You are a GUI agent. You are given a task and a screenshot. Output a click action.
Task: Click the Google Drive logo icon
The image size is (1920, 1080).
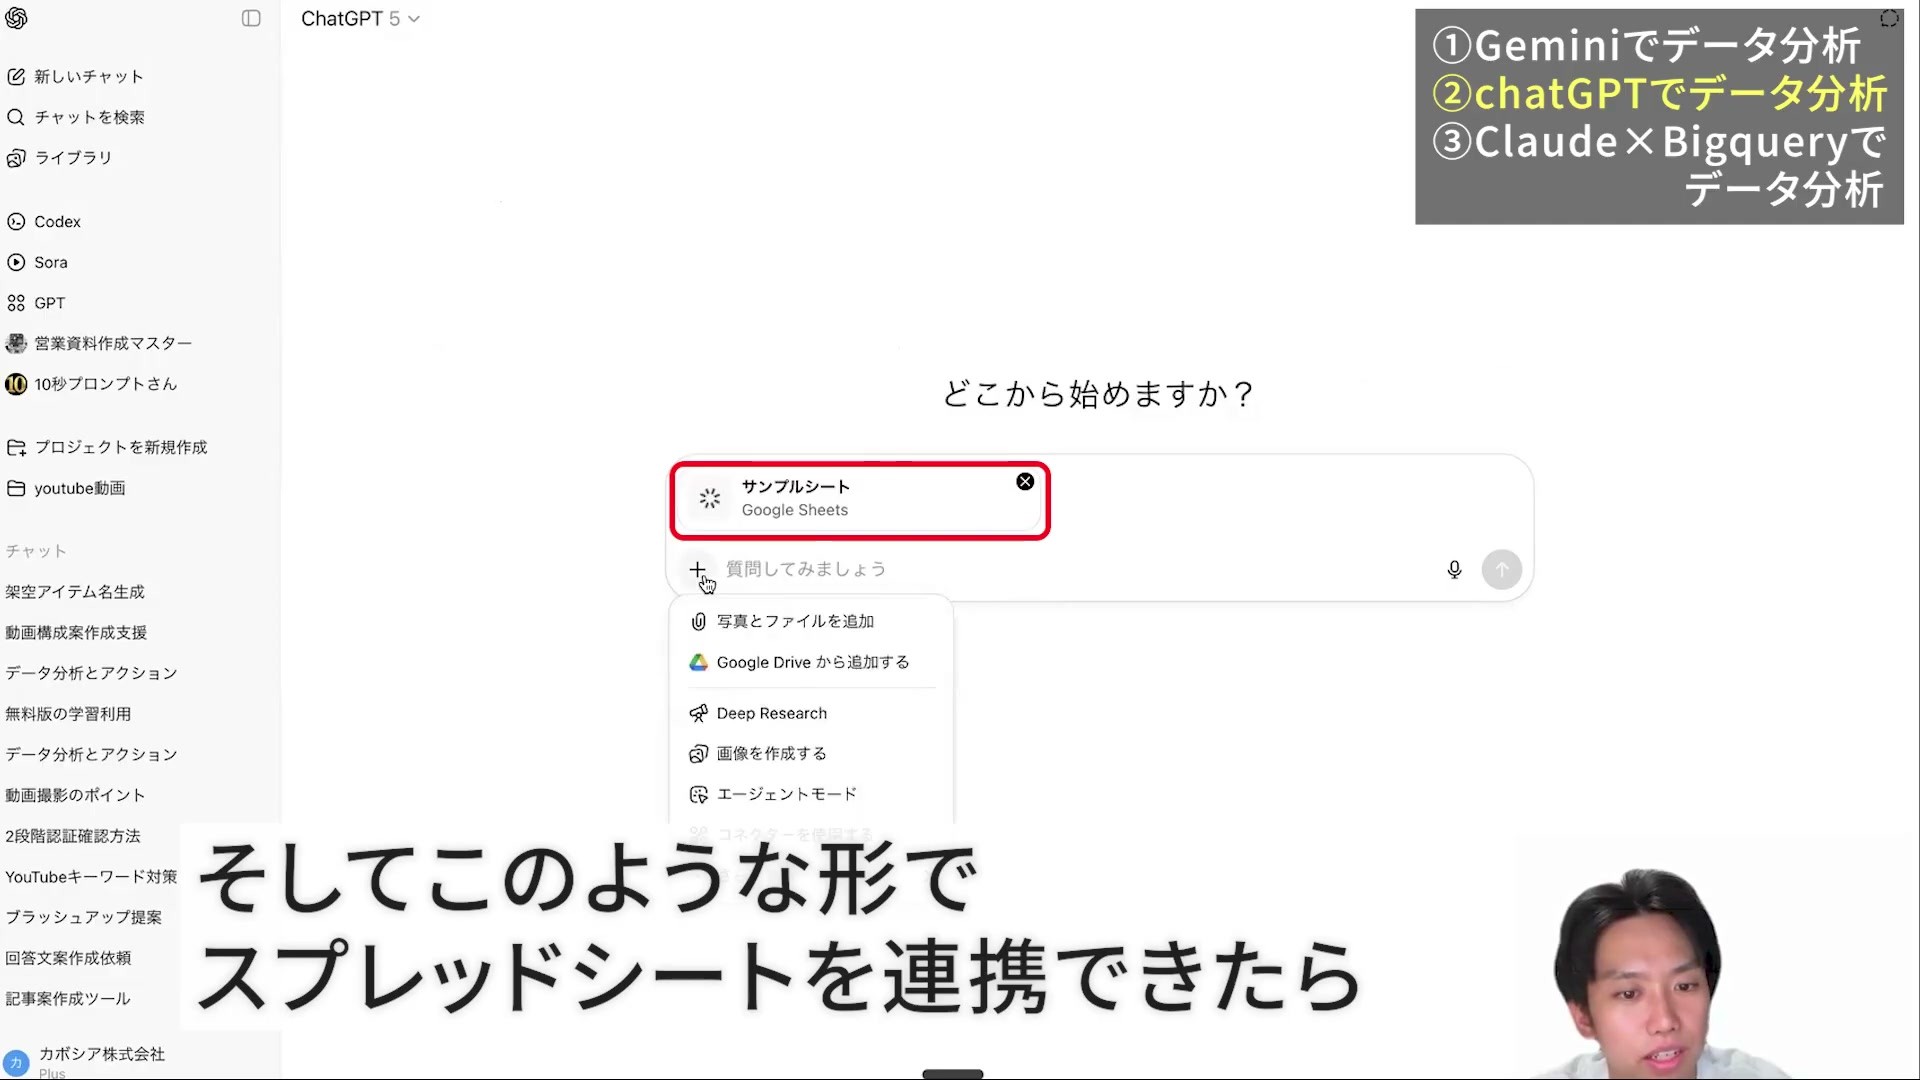click(698, 662)
